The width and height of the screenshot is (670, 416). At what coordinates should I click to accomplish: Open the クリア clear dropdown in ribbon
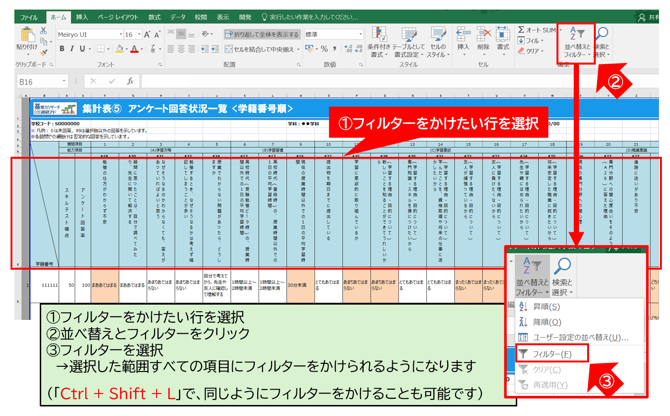point(531,51)
